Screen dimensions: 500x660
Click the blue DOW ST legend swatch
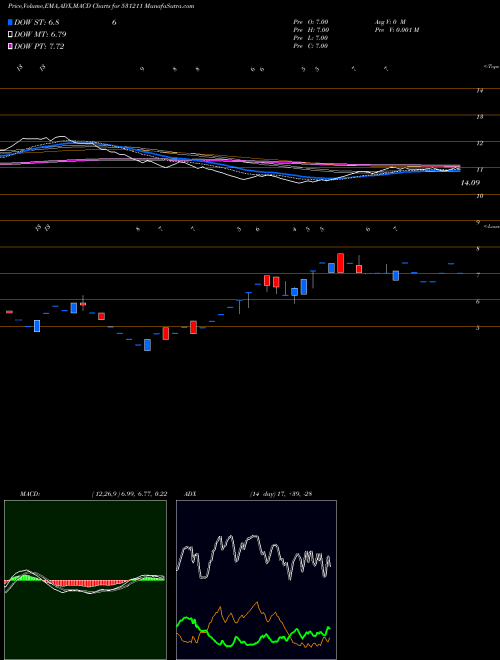(x=10, y=22)
